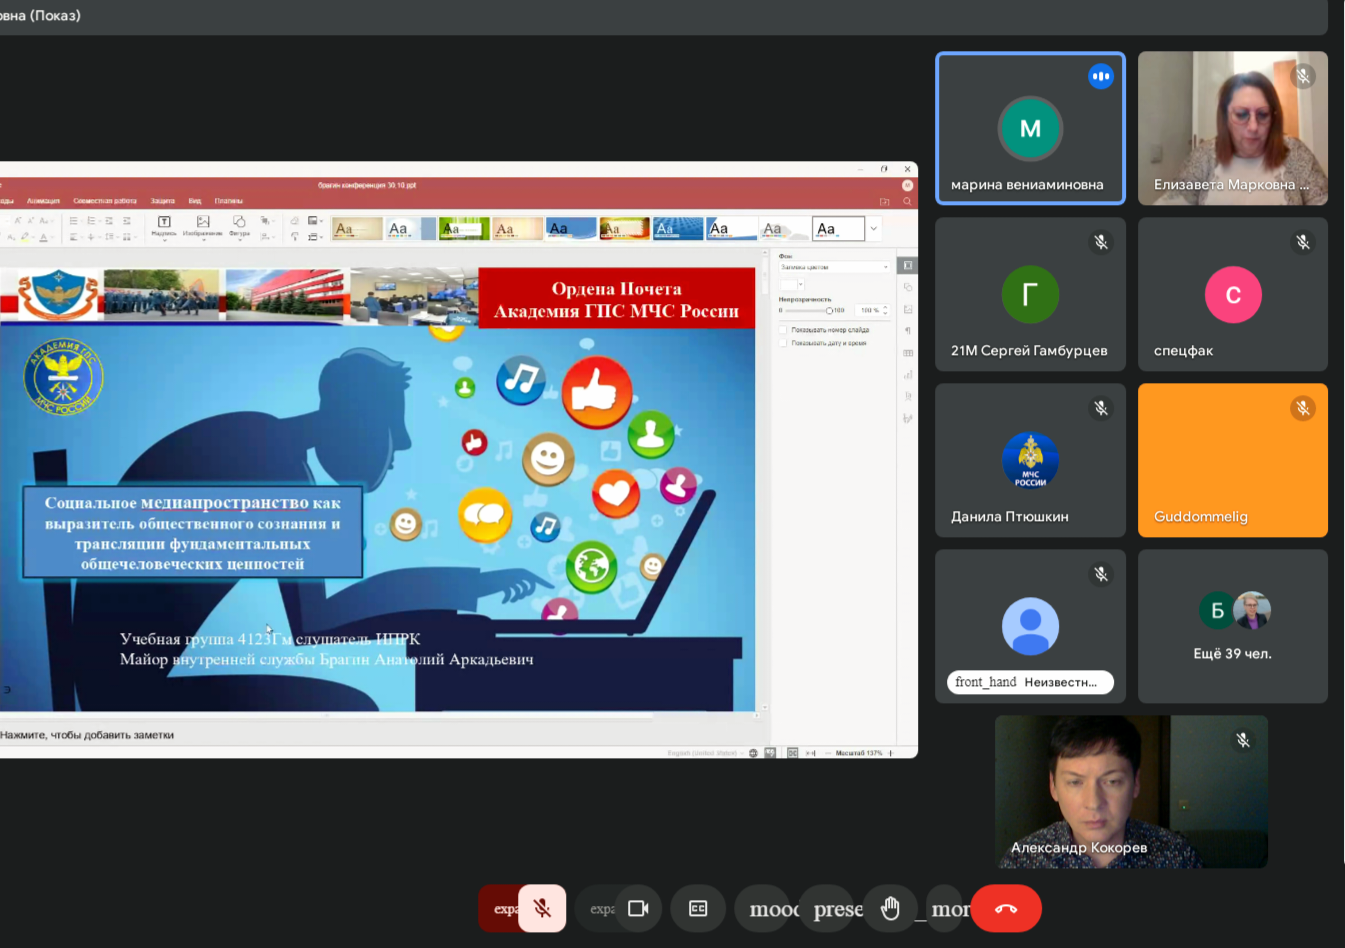Expand the slide theme gallery dropdown
This screenshot has height=948, width=1345.
(874, 229)
